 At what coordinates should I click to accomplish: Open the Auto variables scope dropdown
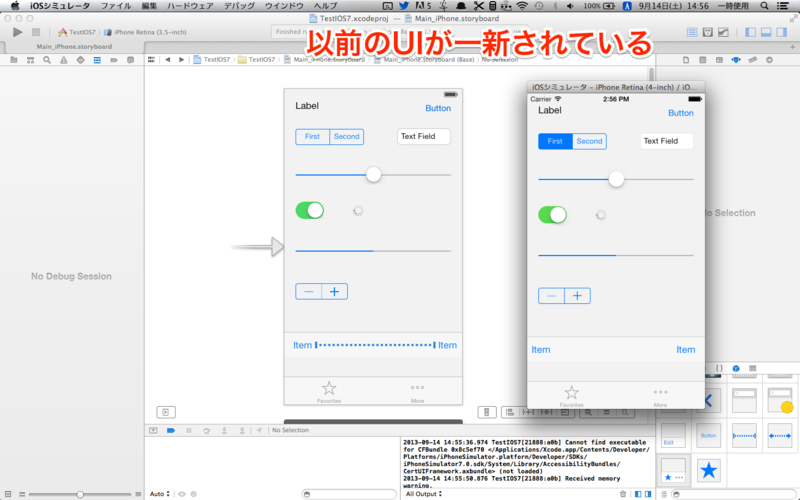[159, 493]
